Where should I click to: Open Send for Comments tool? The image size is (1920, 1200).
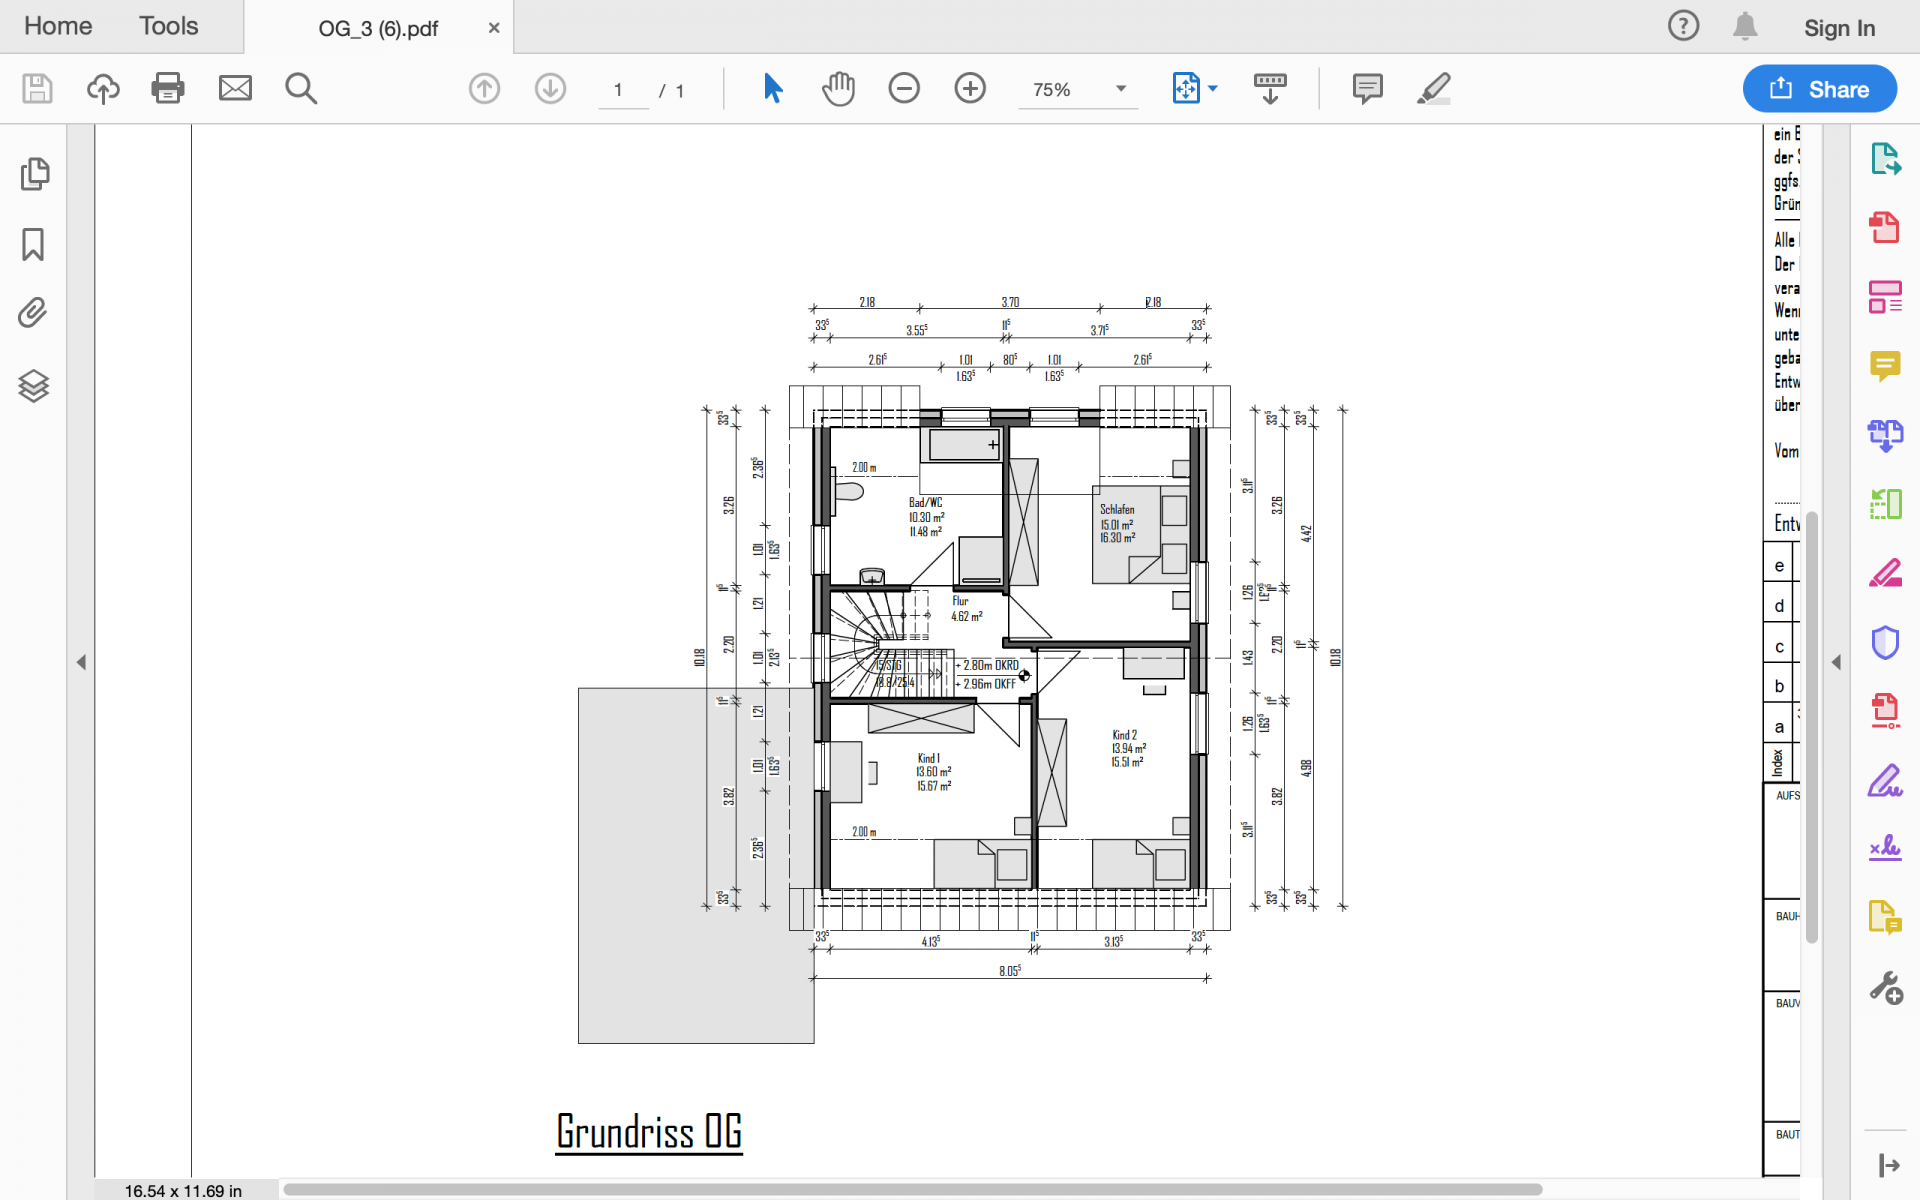tap(1885, 917)
